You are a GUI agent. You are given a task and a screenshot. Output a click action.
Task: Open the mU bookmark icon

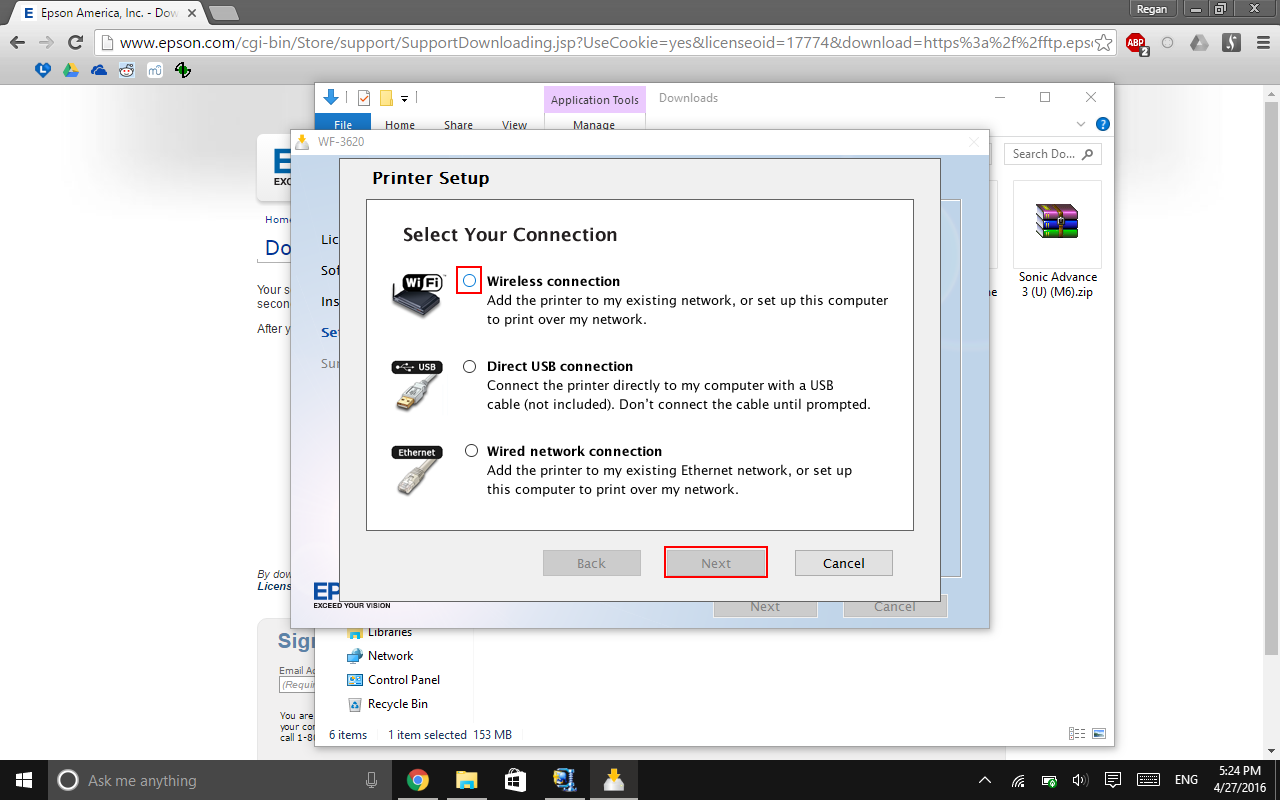tap(154, 70)
